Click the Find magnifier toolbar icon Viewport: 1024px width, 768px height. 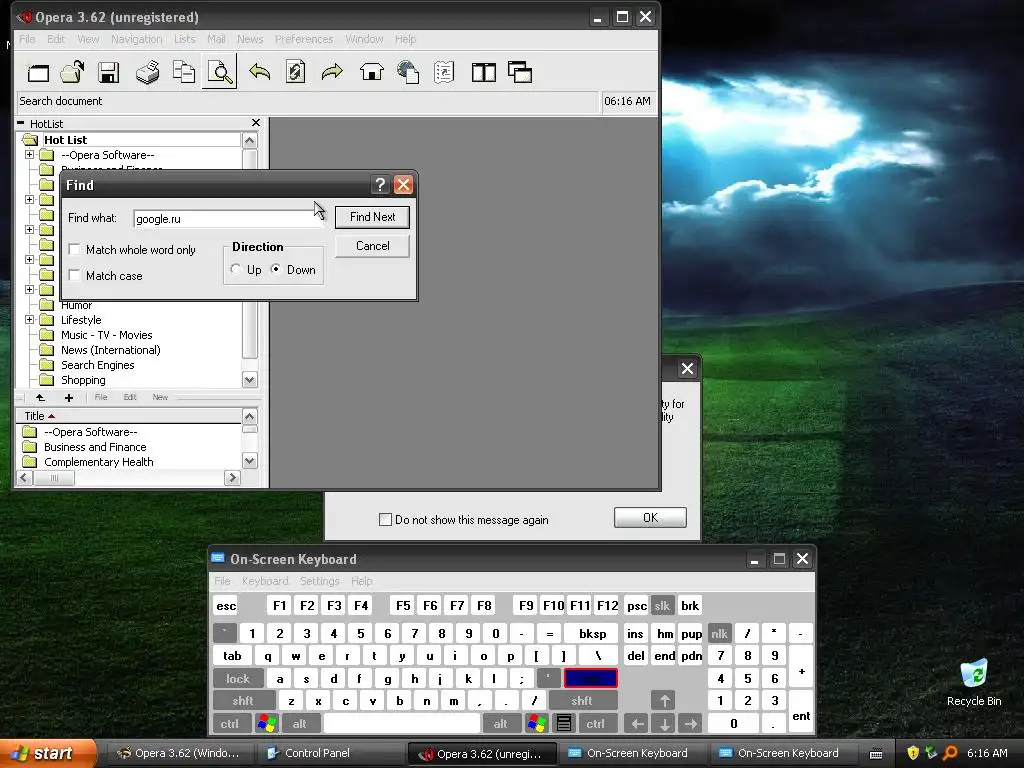[x=219, y=72]
